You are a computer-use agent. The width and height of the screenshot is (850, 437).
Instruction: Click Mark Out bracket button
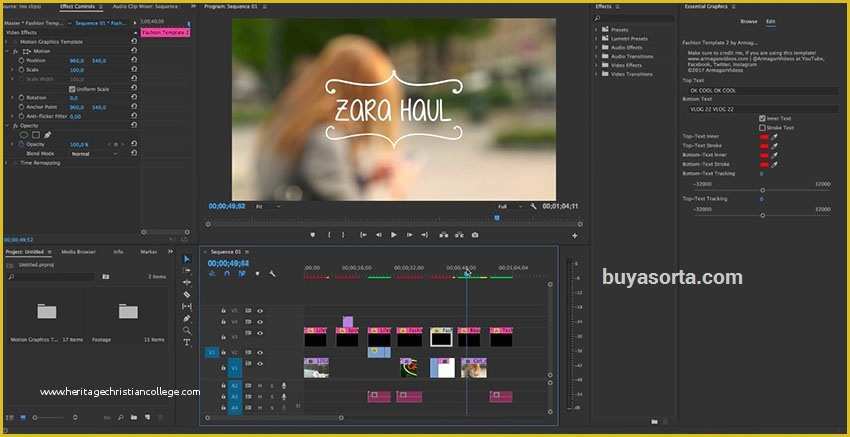(343, 235)
